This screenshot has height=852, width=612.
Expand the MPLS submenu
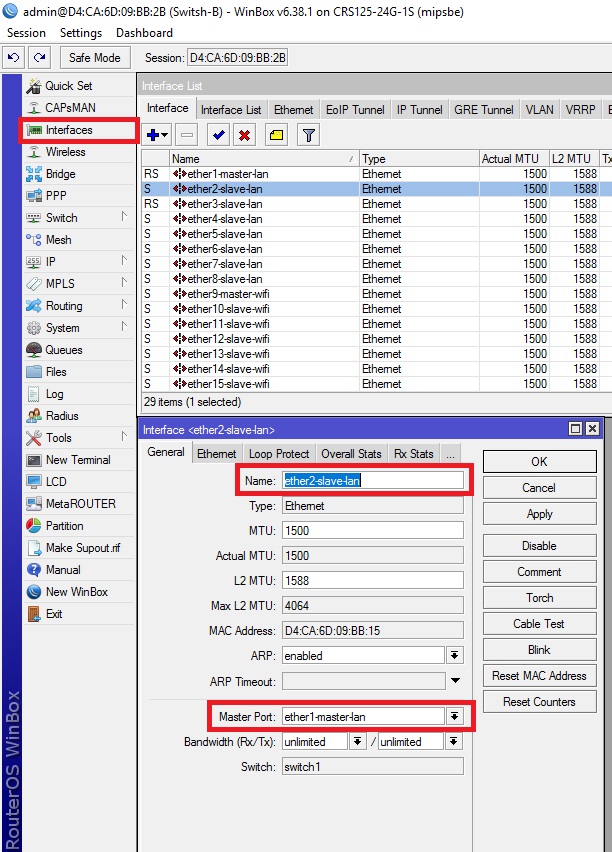point(124,283)
